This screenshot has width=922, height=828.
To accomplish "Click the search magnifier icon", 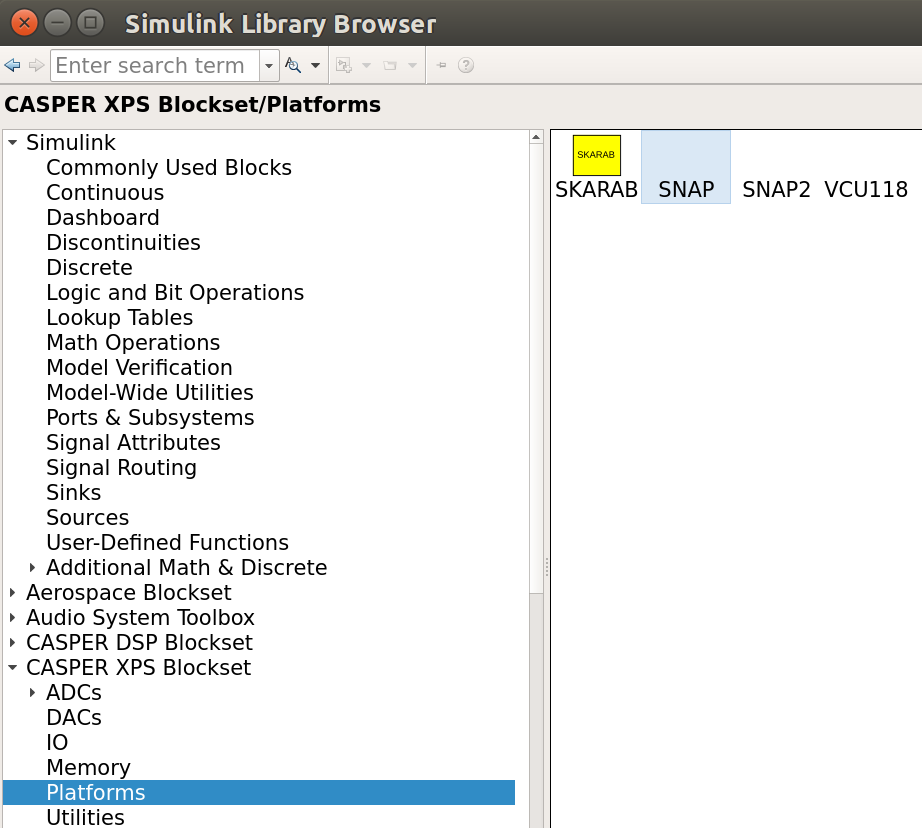I will (293, 65).
